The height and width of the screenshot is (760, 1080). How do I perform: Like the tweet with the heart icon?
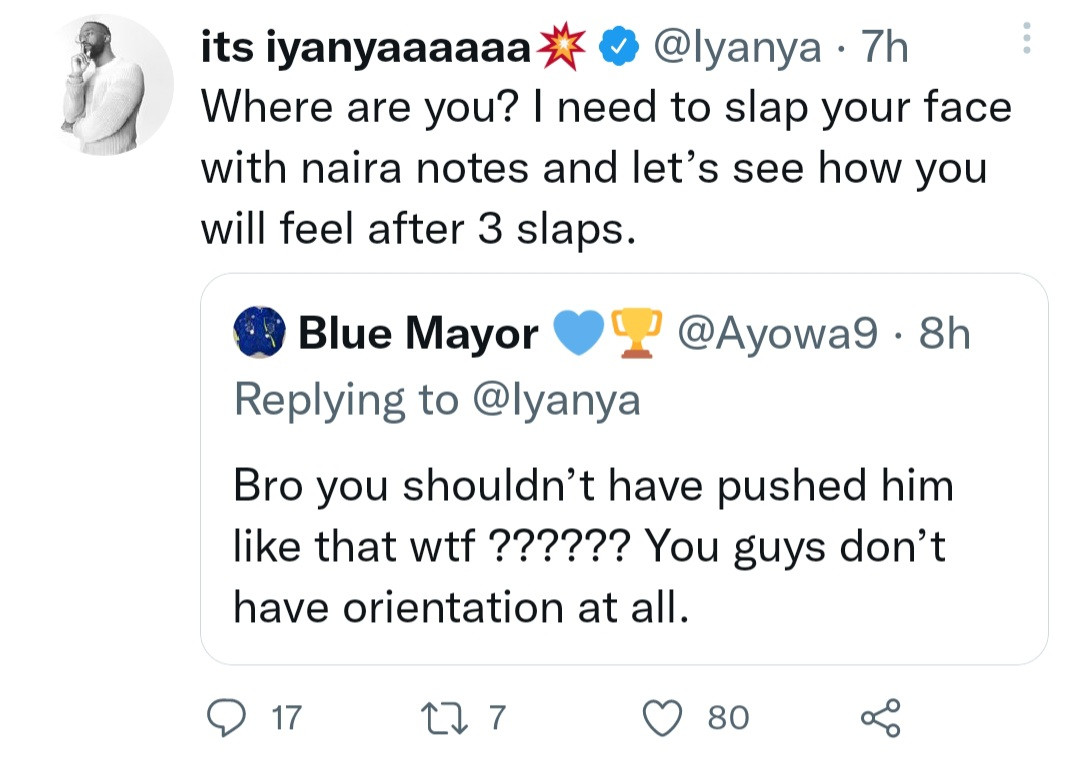tap(661, 716)
